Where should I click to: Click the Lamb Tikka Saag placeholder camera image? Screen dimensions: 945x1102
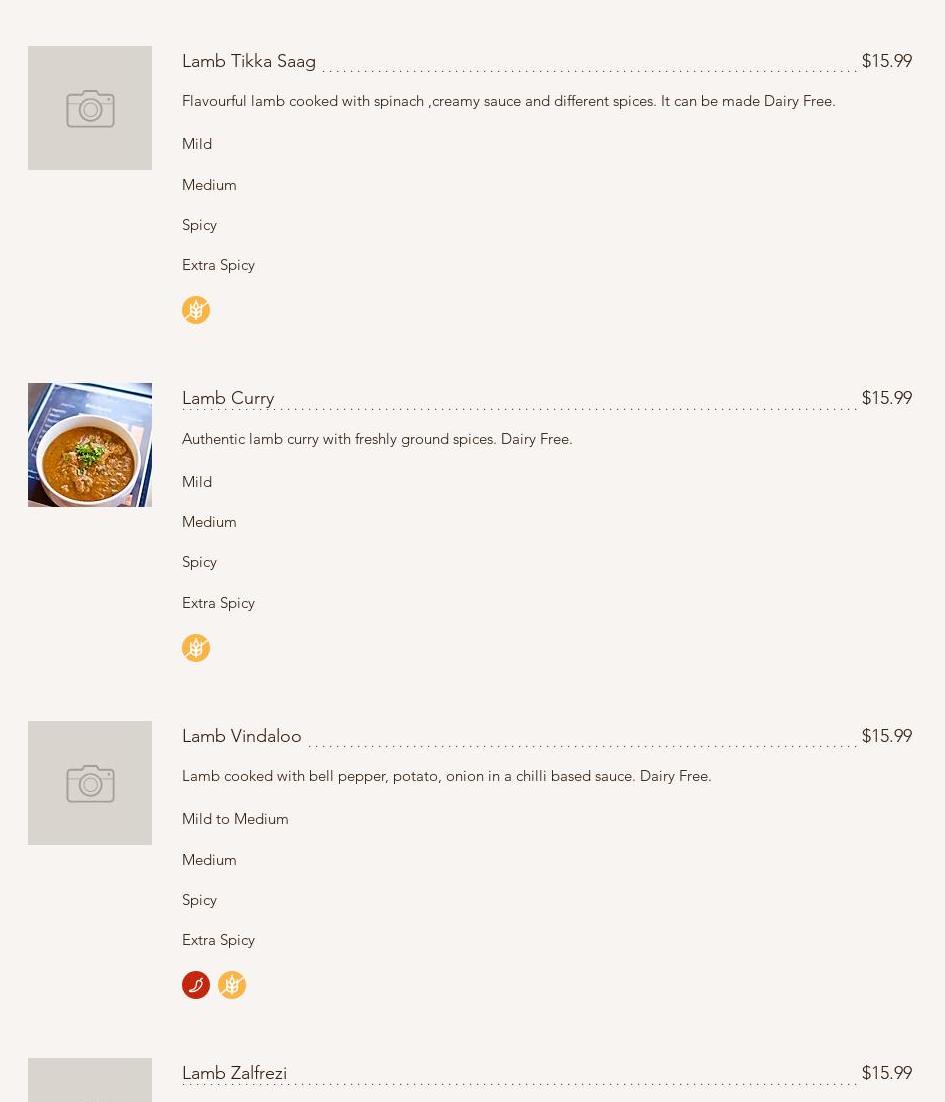90,108
